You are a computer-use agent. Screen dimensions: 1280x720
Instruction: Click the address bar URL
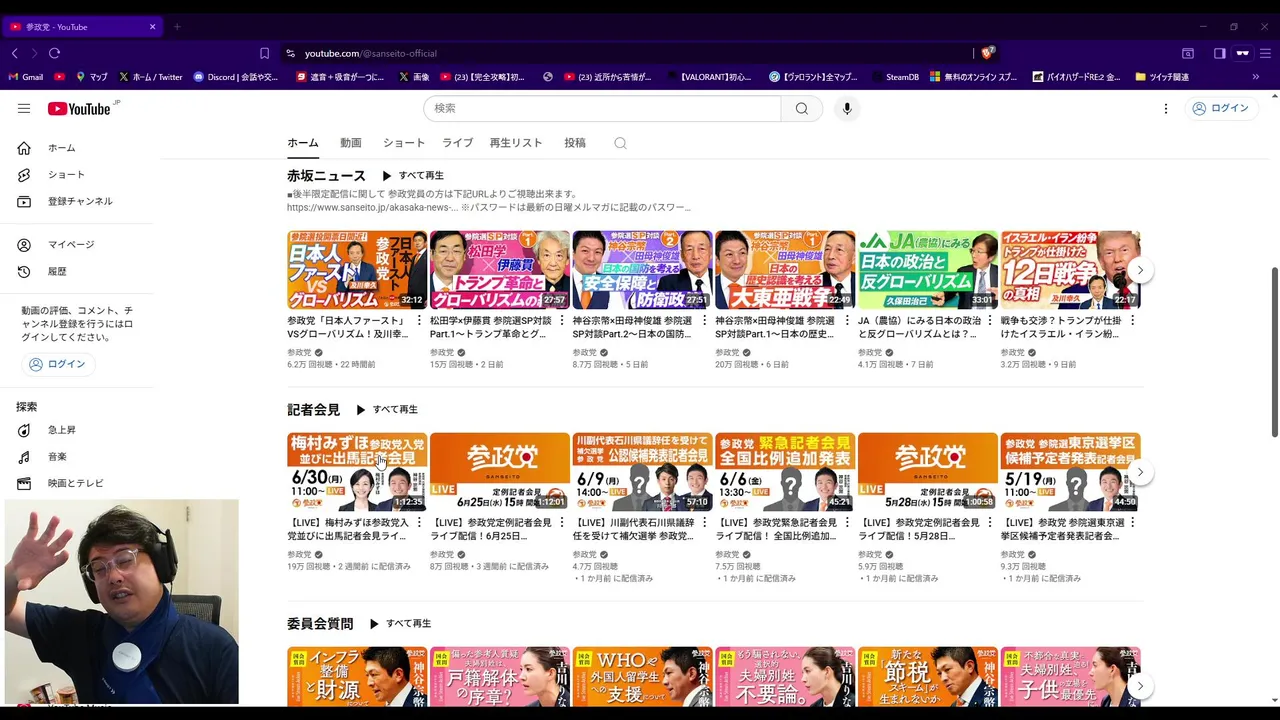pos(371,53)
